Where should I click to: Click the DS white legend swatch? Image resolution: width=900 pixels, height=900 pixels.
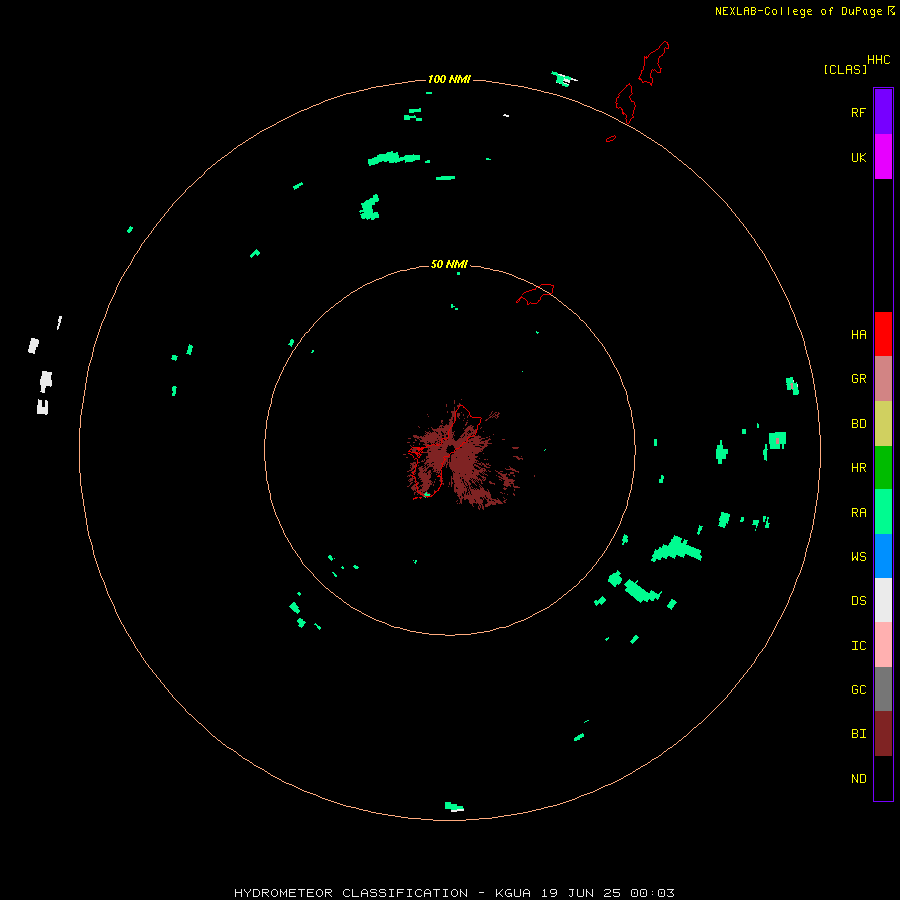(883, 600)
